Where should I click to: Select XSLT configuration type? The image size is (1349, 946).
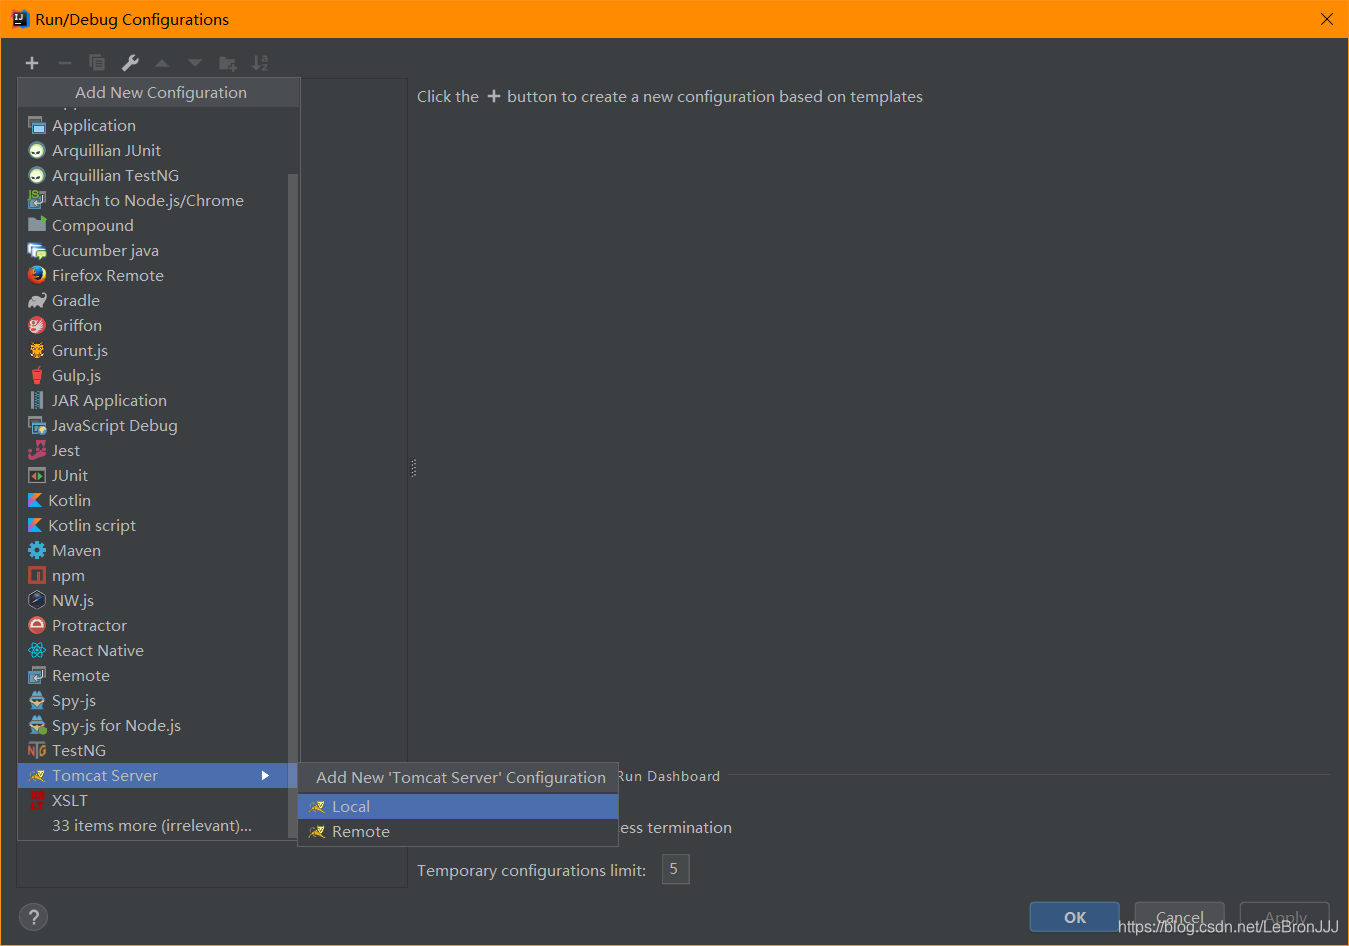(x=158, y=800)
